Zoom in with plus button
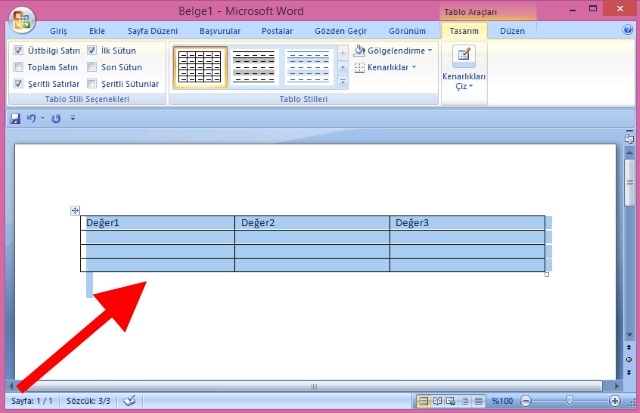The height and width of the screenshot is (413, 640). pyautogui.click(x=615, y=401)
